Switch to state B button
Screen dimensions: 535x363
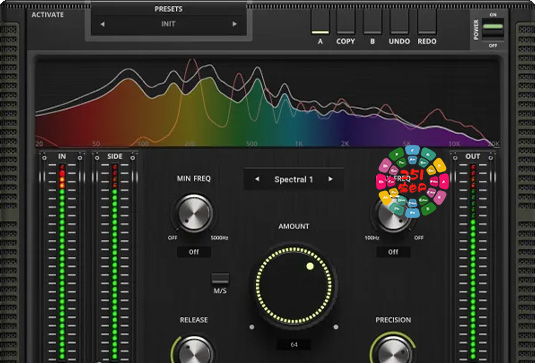(372, 21)
